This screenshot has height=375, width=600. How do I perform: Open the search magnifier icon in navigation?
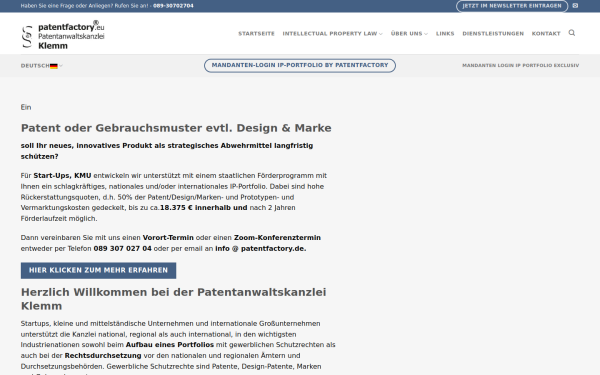(572, 33)
